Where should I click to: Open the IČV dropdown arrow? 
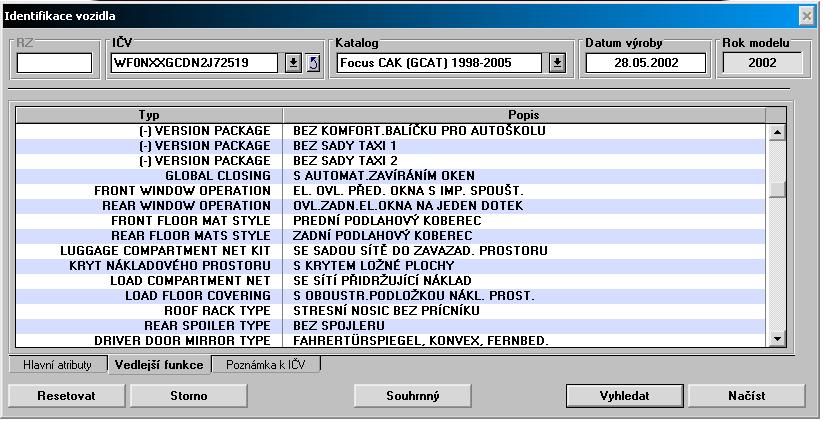pyautogui.click(x=293, y=63)
